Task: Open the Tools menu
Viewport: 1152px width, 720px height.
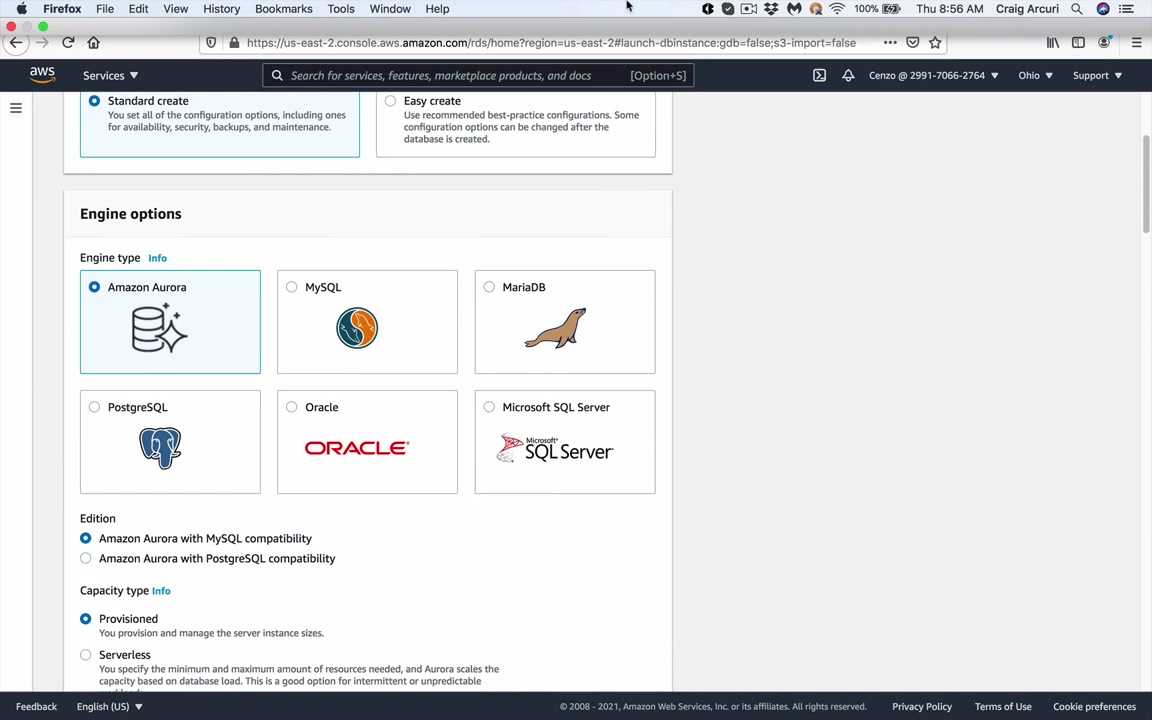Action: point(341,9)
